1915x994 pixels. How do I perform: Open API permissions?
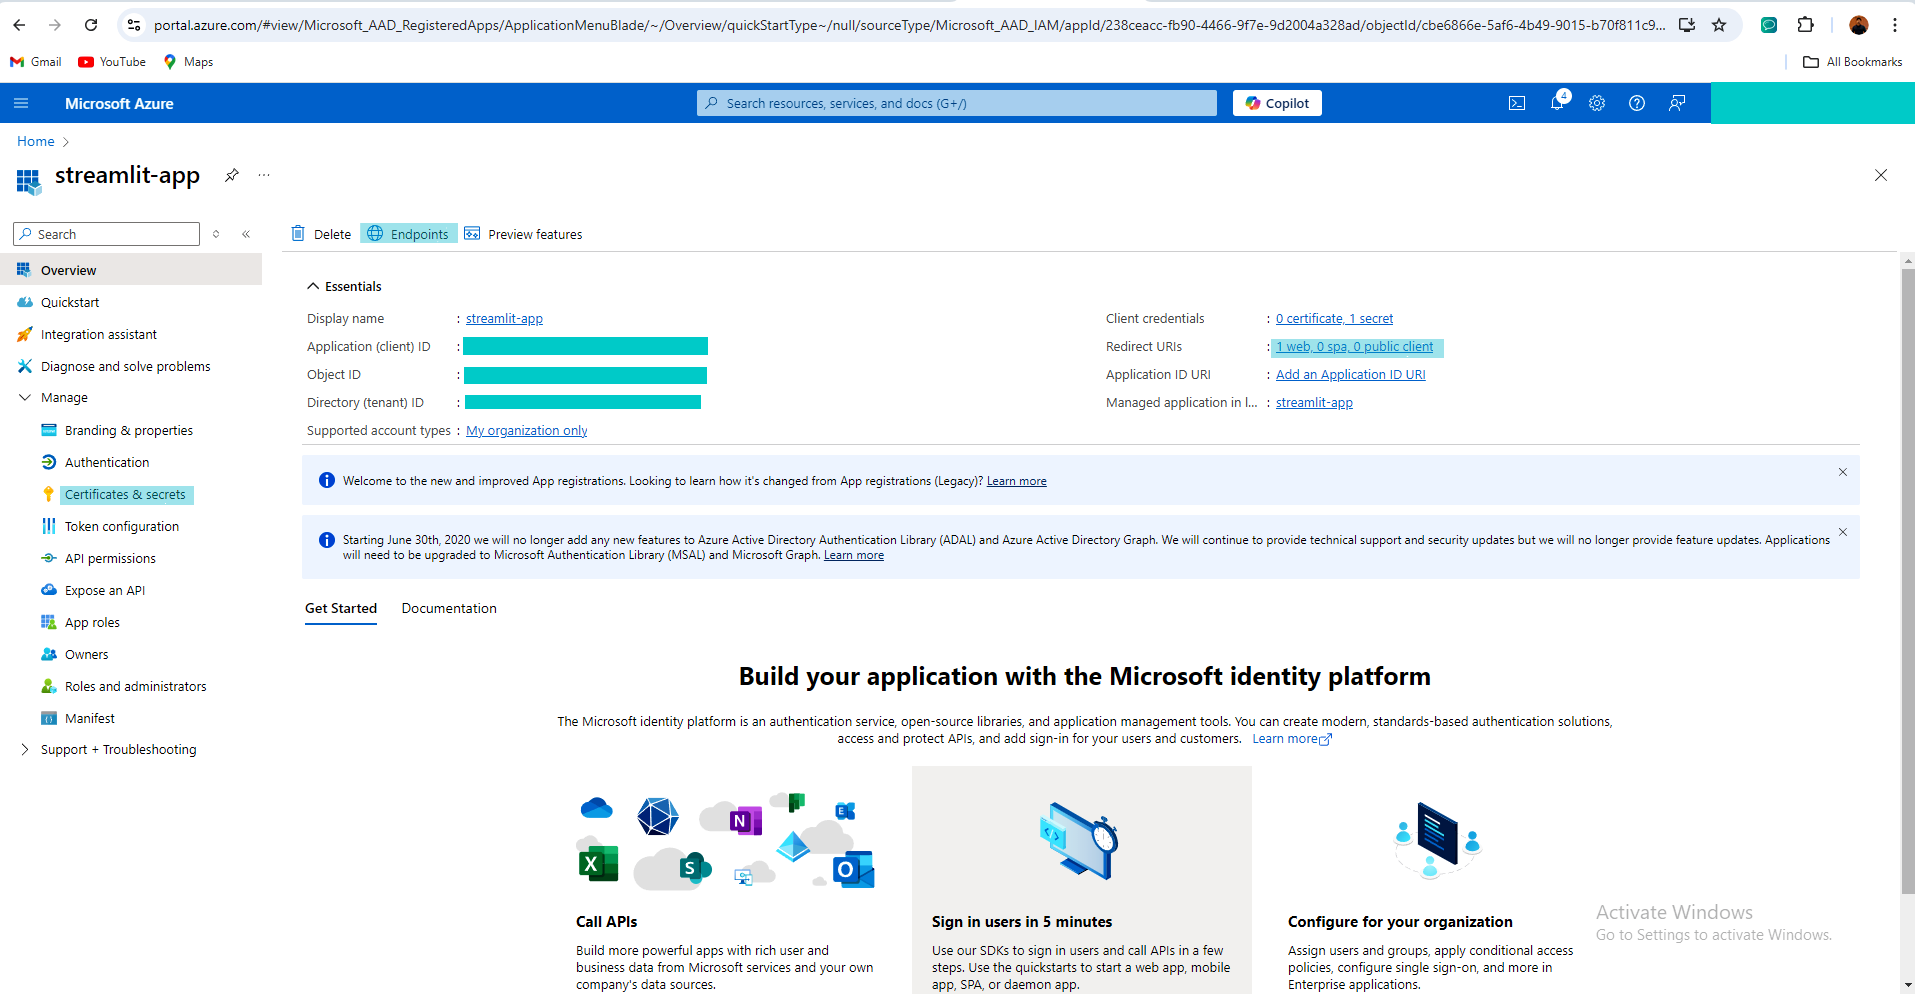(x=109, y=557)
